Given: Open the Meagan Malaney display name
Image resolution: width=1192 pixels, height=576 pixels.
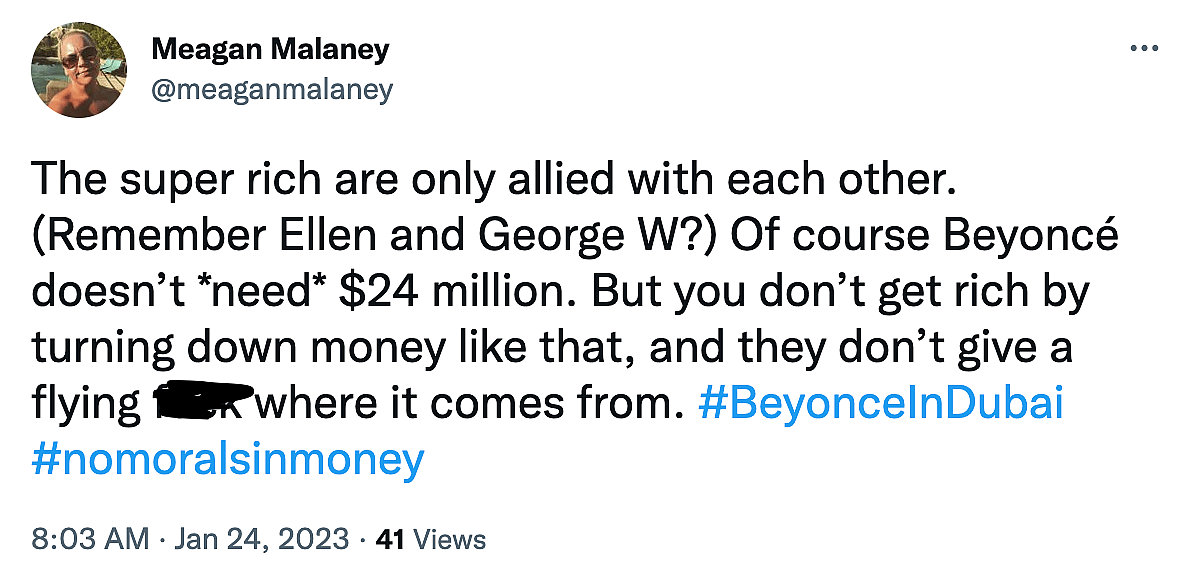Looking at the screenshot, I should 271,49.
